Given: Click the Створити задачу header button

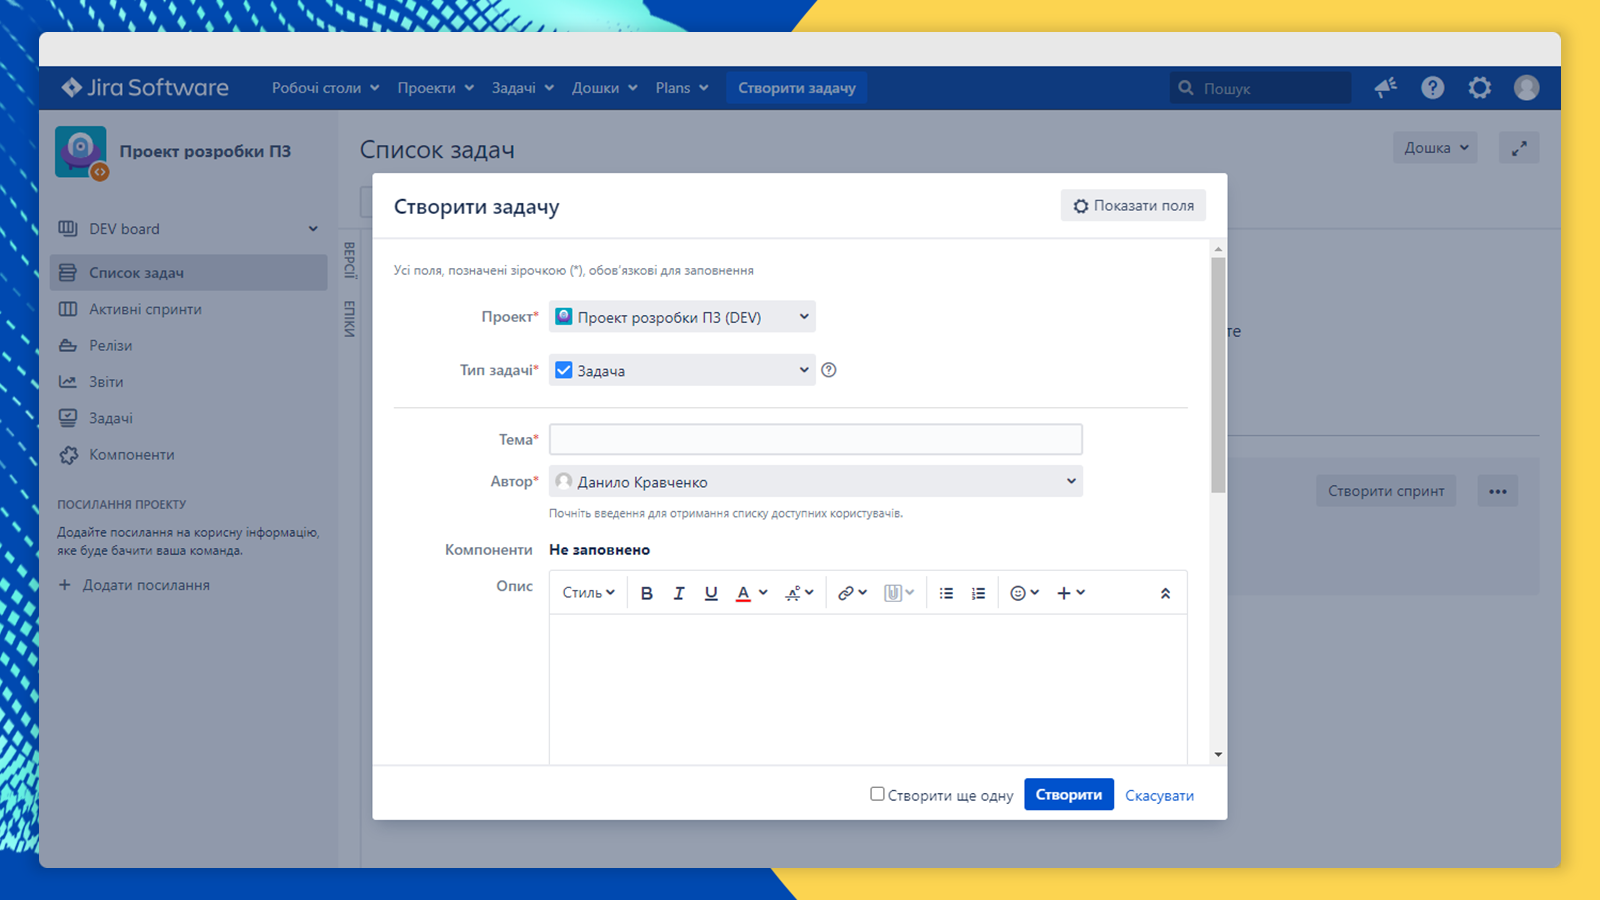Looking at the screenshot, I should [797, 88].
